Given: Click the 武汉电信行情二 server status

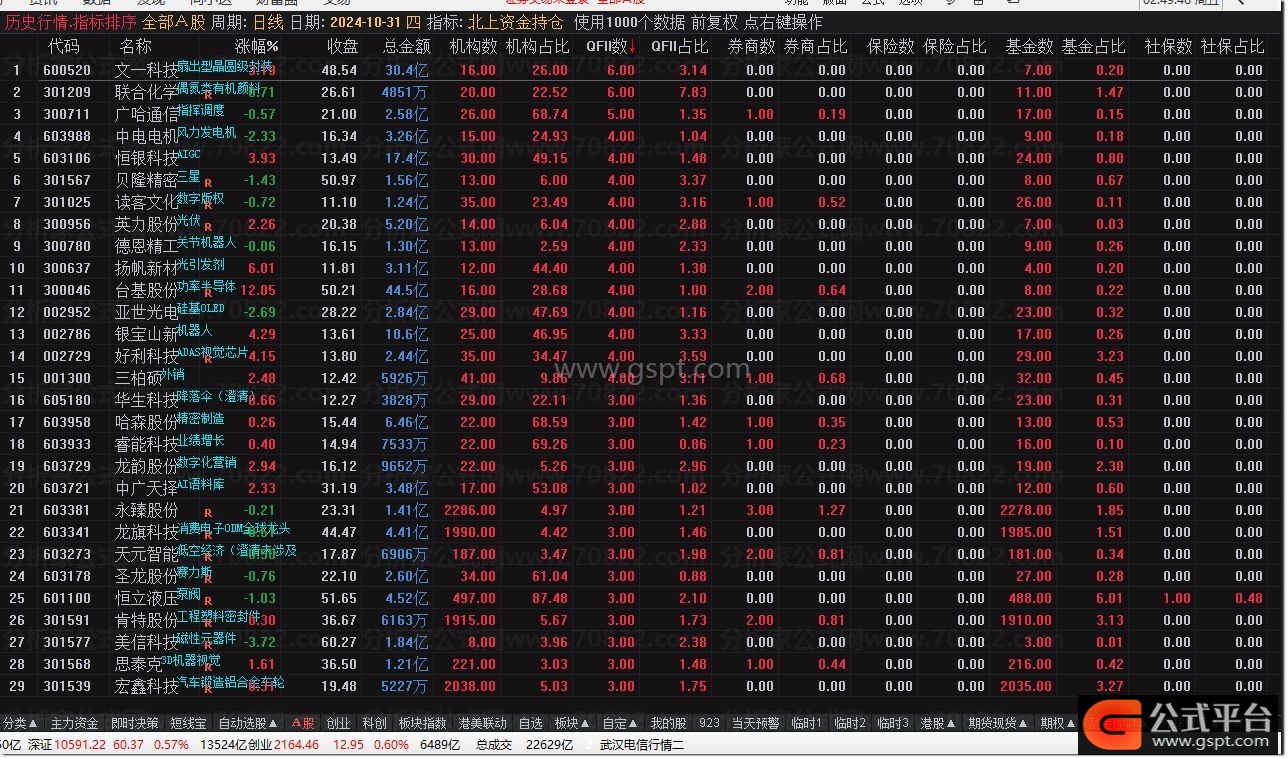Looking at the screenshot, I should pyautogui.click(x=641, y=744).
